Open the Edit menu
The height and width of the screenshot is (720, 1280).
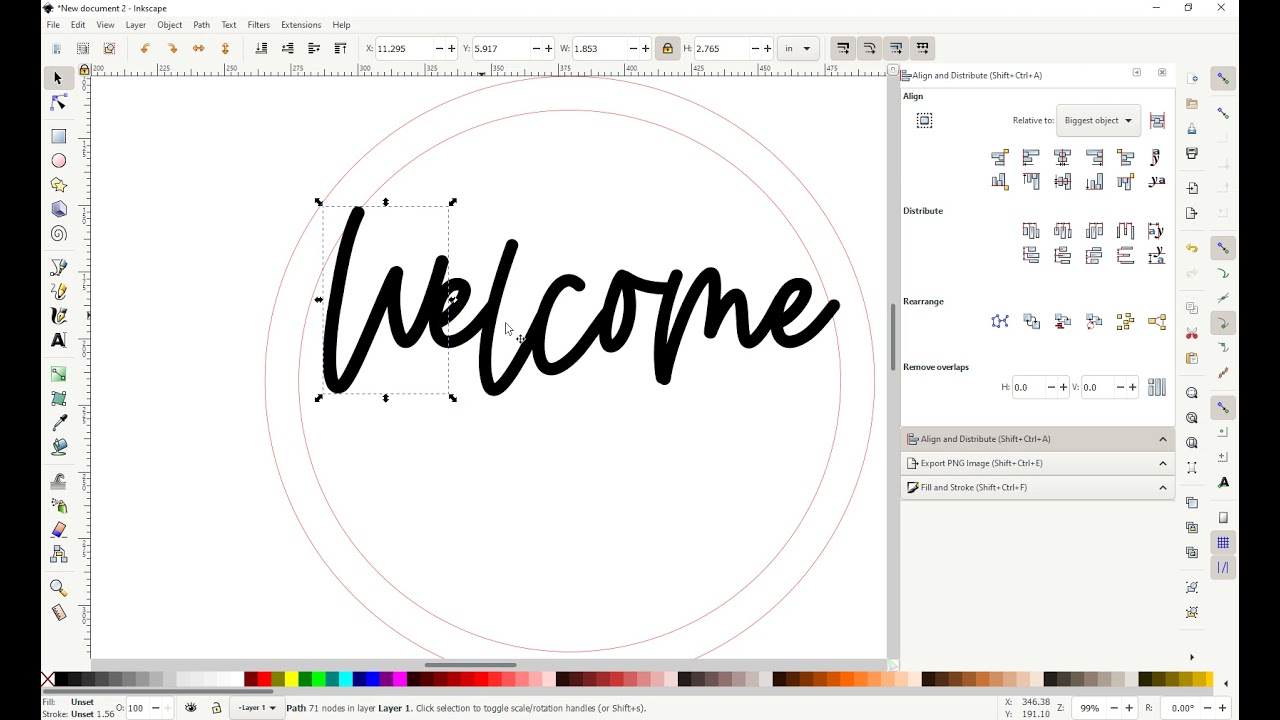[x=78, y=25]
